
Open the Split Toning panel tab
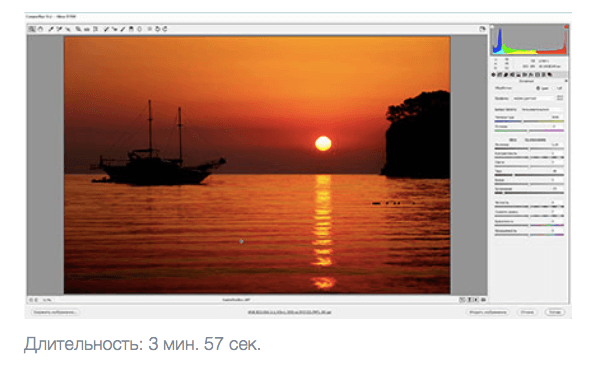[518, 75]
